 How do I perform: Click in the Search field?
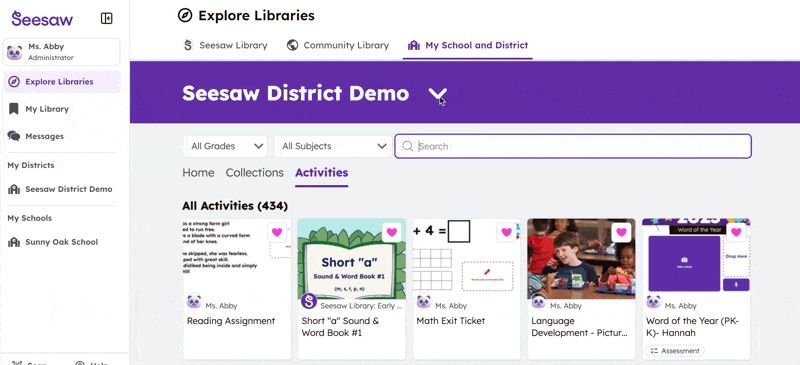pos(573,147)
